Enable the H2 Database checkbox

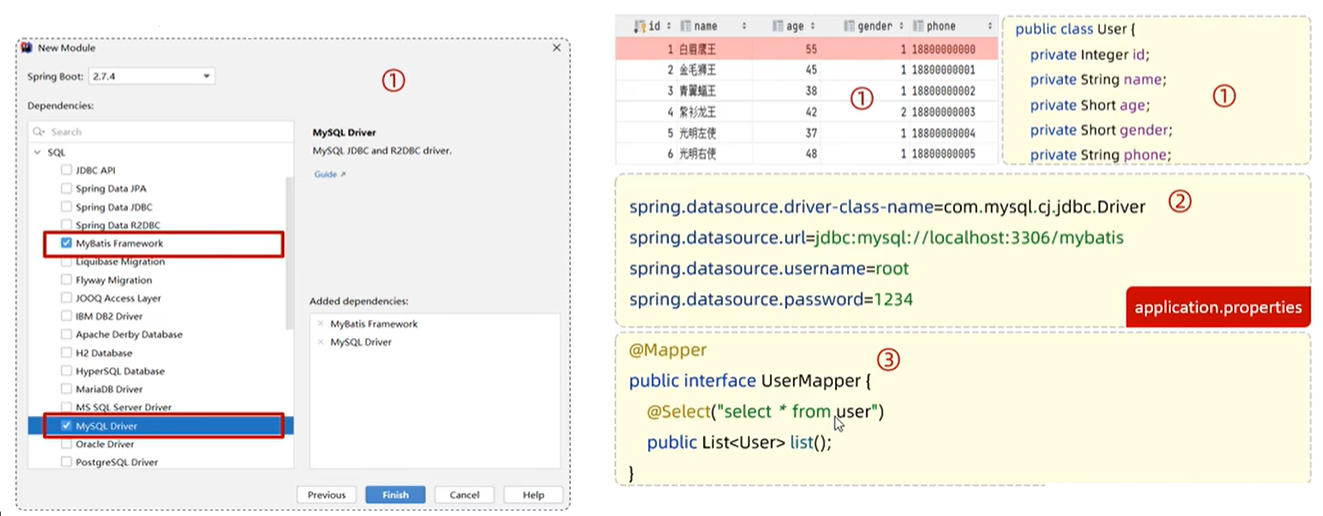[66, 353]
